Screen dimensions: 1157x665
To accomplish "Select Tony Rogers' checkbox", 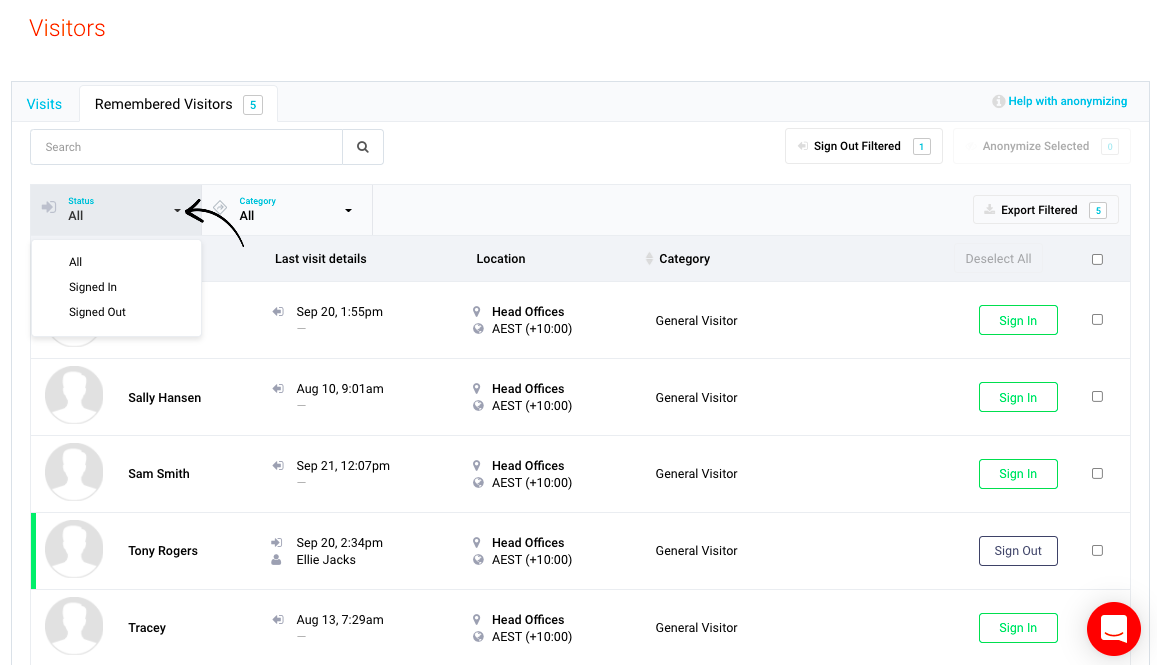I will [1097, 551].
